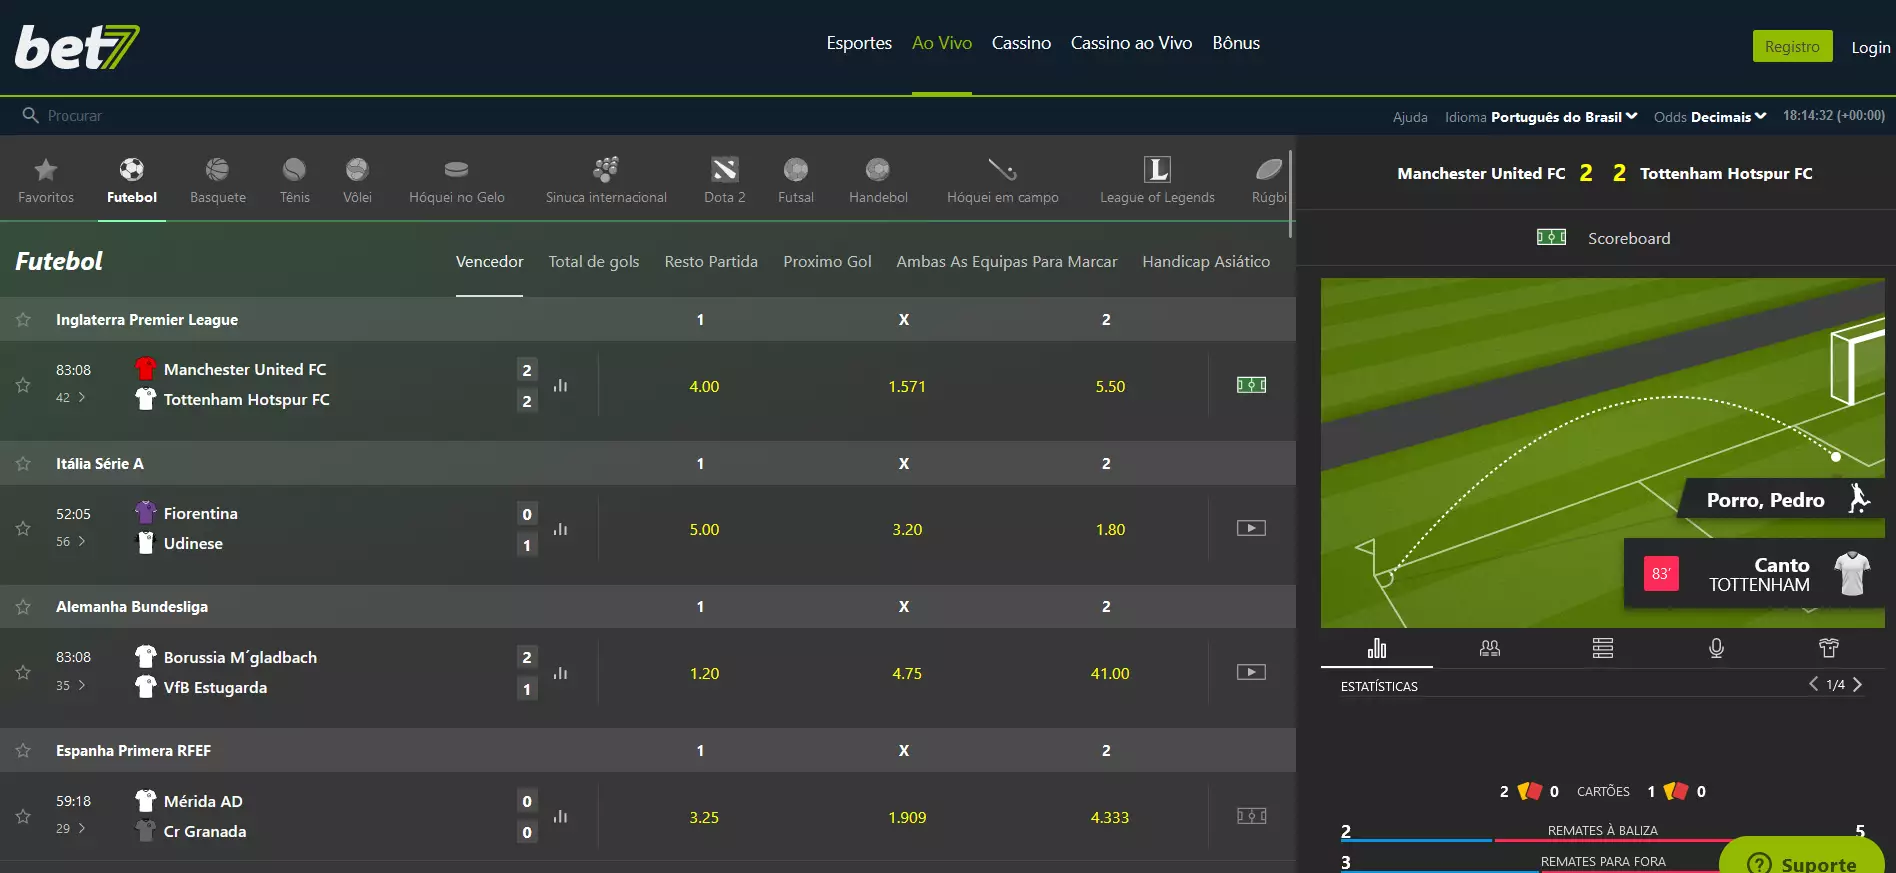The image size is (1896, 873).
Task: Switch to the Total de gols tab
Action: pos(593,262)
